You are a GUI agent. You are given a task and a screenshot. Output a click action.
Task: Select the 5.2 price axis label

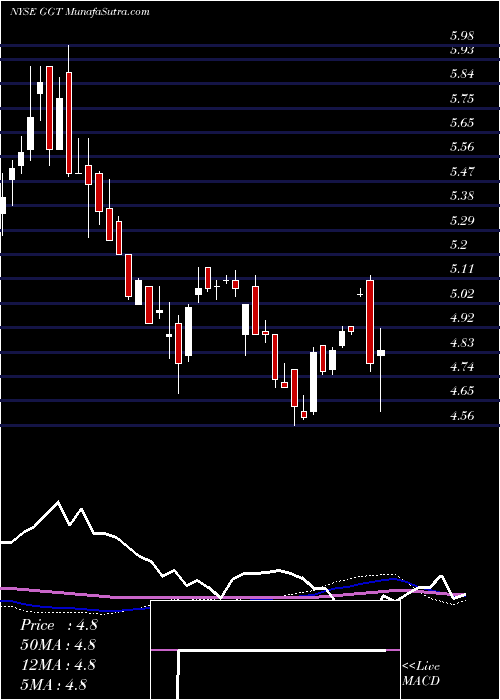(x=458, y=245)
